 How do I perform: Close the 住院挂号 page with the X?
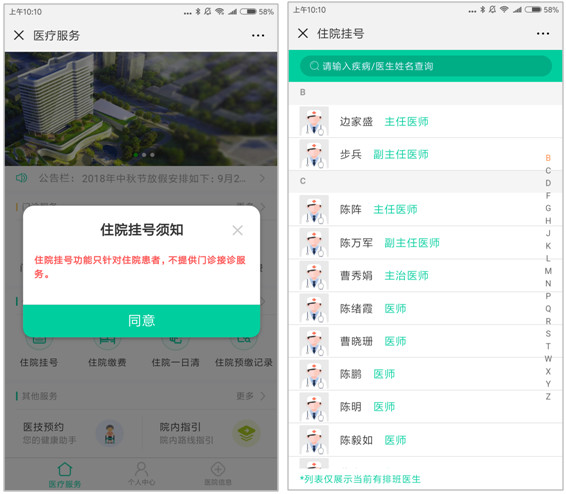303,34
